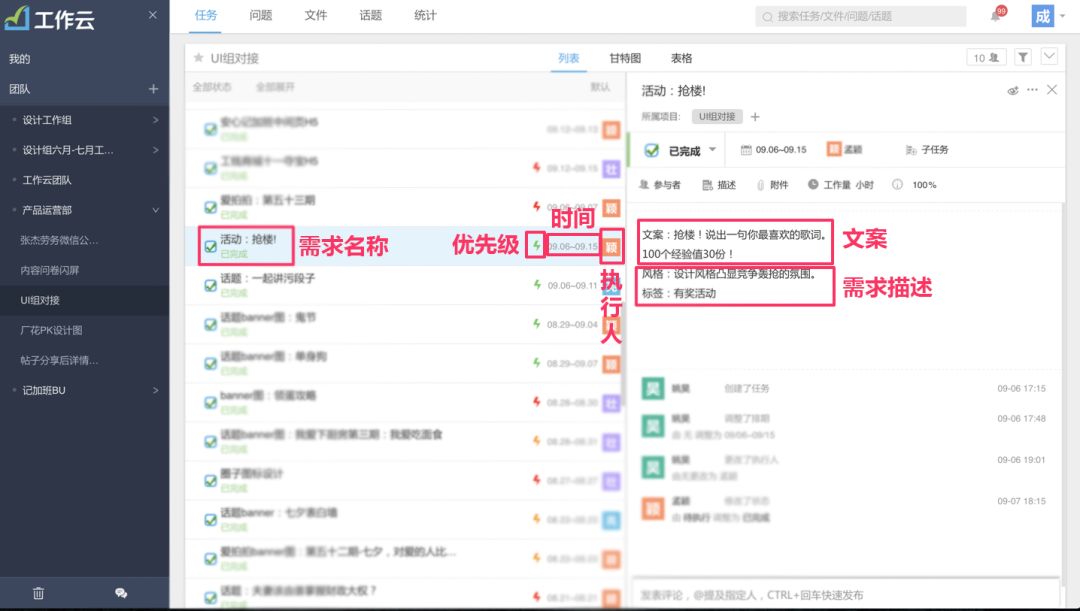The width and height of the screenshot is (1080, 611).
Task: Toggle checkbox of 圈子图标设计 task
Action: (x=211, y=481)
